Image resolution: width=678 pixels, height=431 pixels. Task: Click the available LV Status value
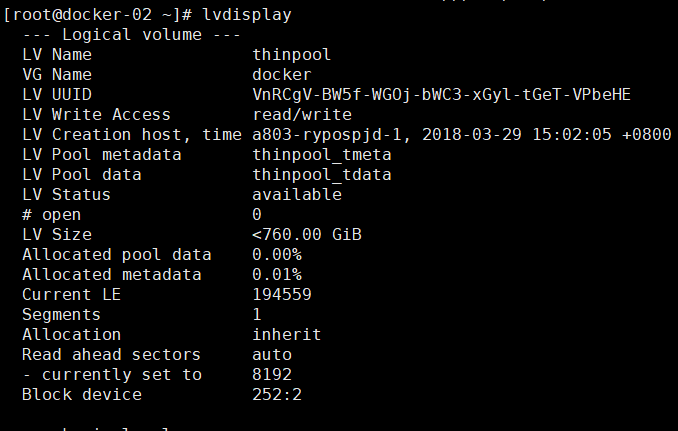point(297,195)
